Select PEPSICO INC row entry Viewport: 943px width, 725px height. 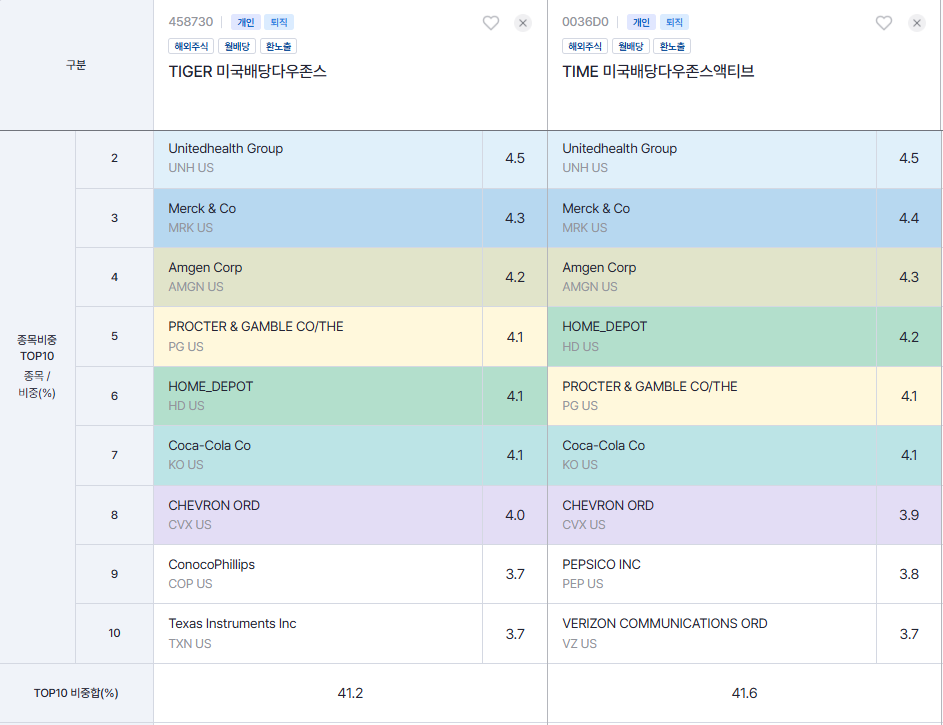(711, 574)
